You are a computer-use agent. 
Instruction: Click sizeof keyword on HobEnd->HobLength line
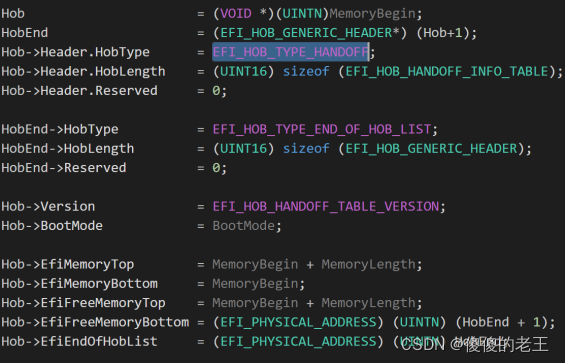coord(306,149)
